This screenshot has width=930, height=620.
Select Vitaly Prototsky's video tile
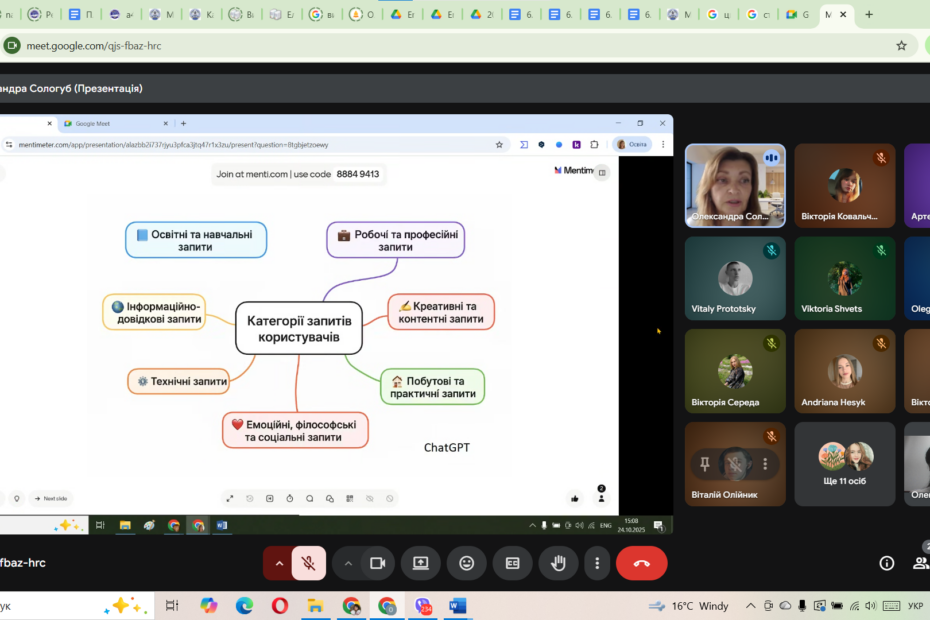pos(735,278)
